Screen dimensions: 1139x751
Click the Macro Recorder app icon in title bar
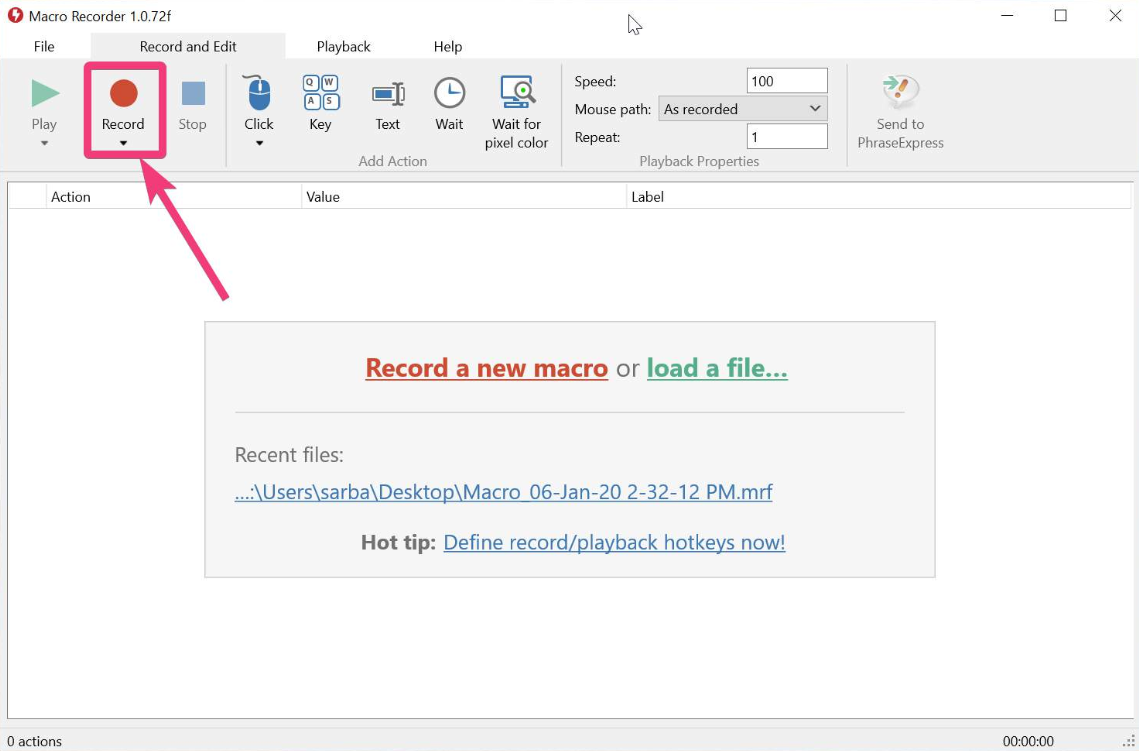[x=15, y=15]
